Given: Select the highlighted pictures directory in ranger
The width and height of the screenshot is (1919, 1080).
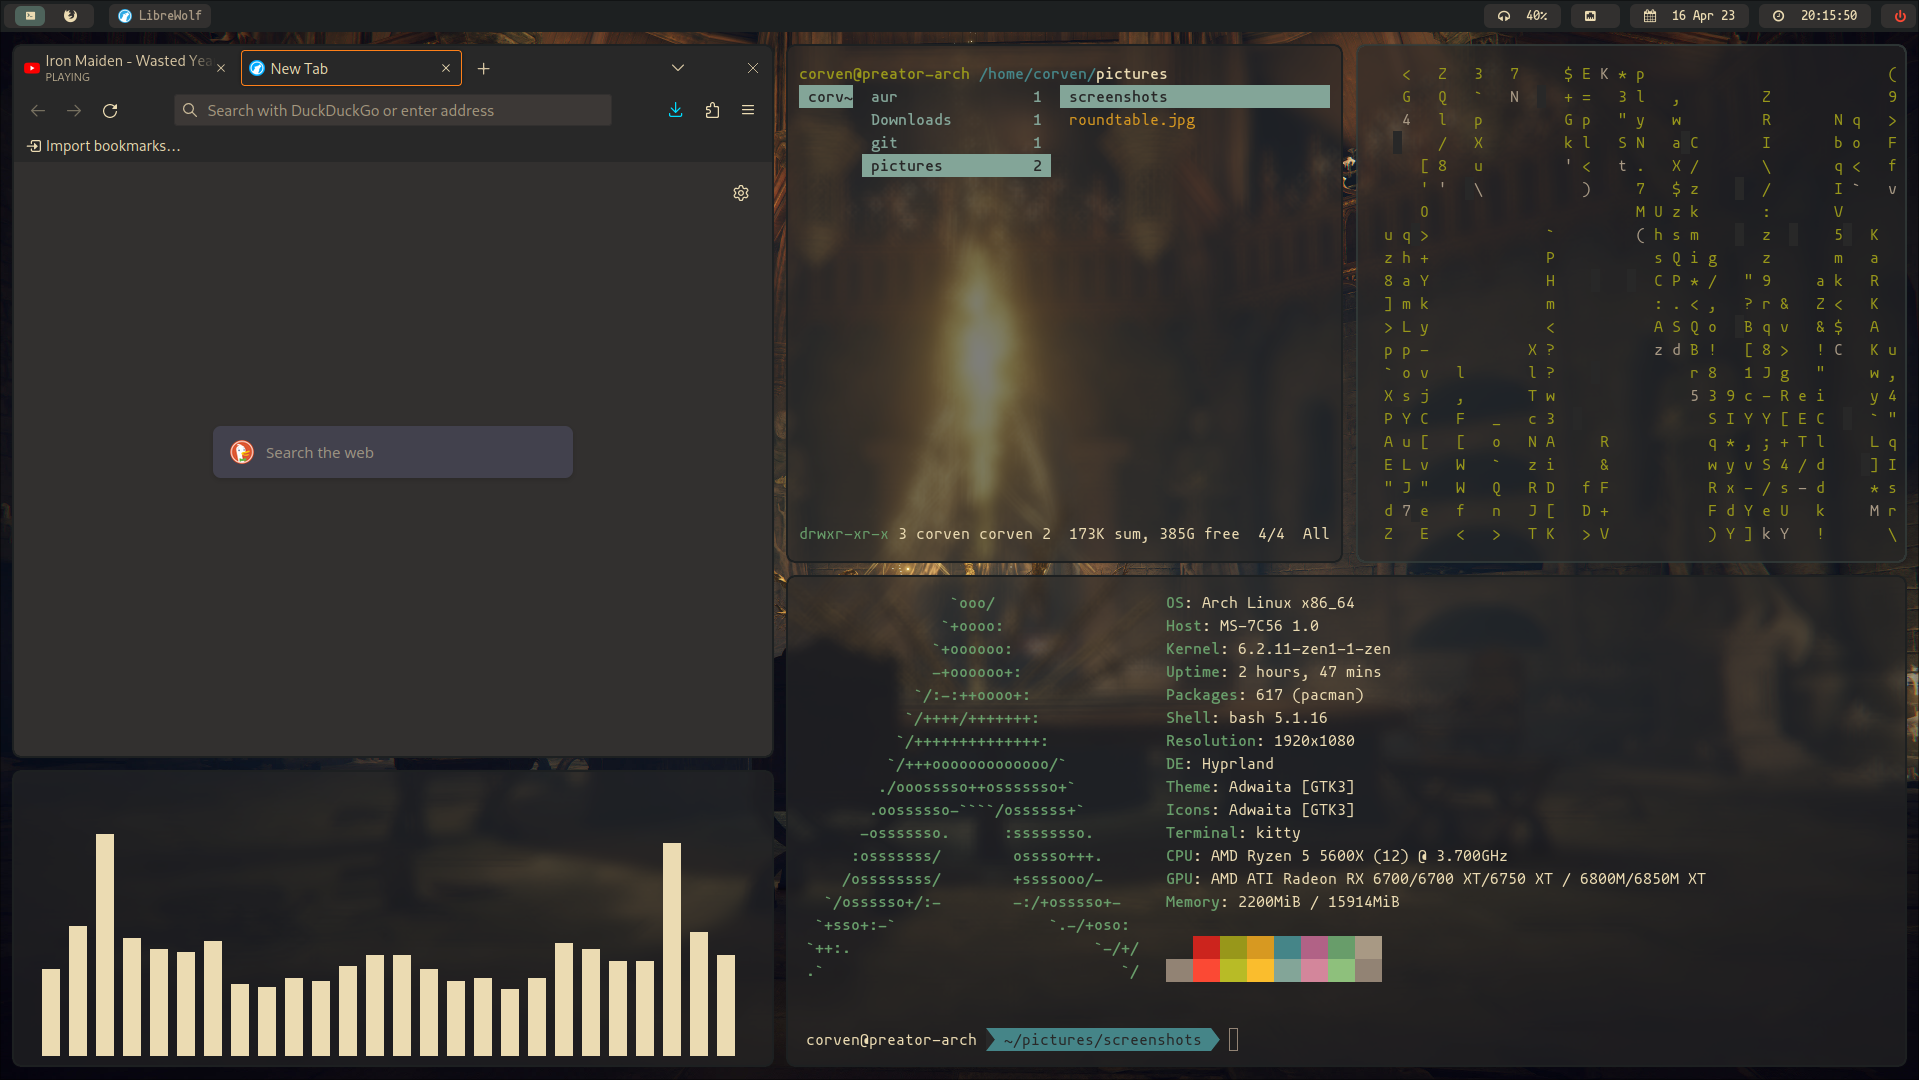Looking at the screenshot, I should (956, 166).
